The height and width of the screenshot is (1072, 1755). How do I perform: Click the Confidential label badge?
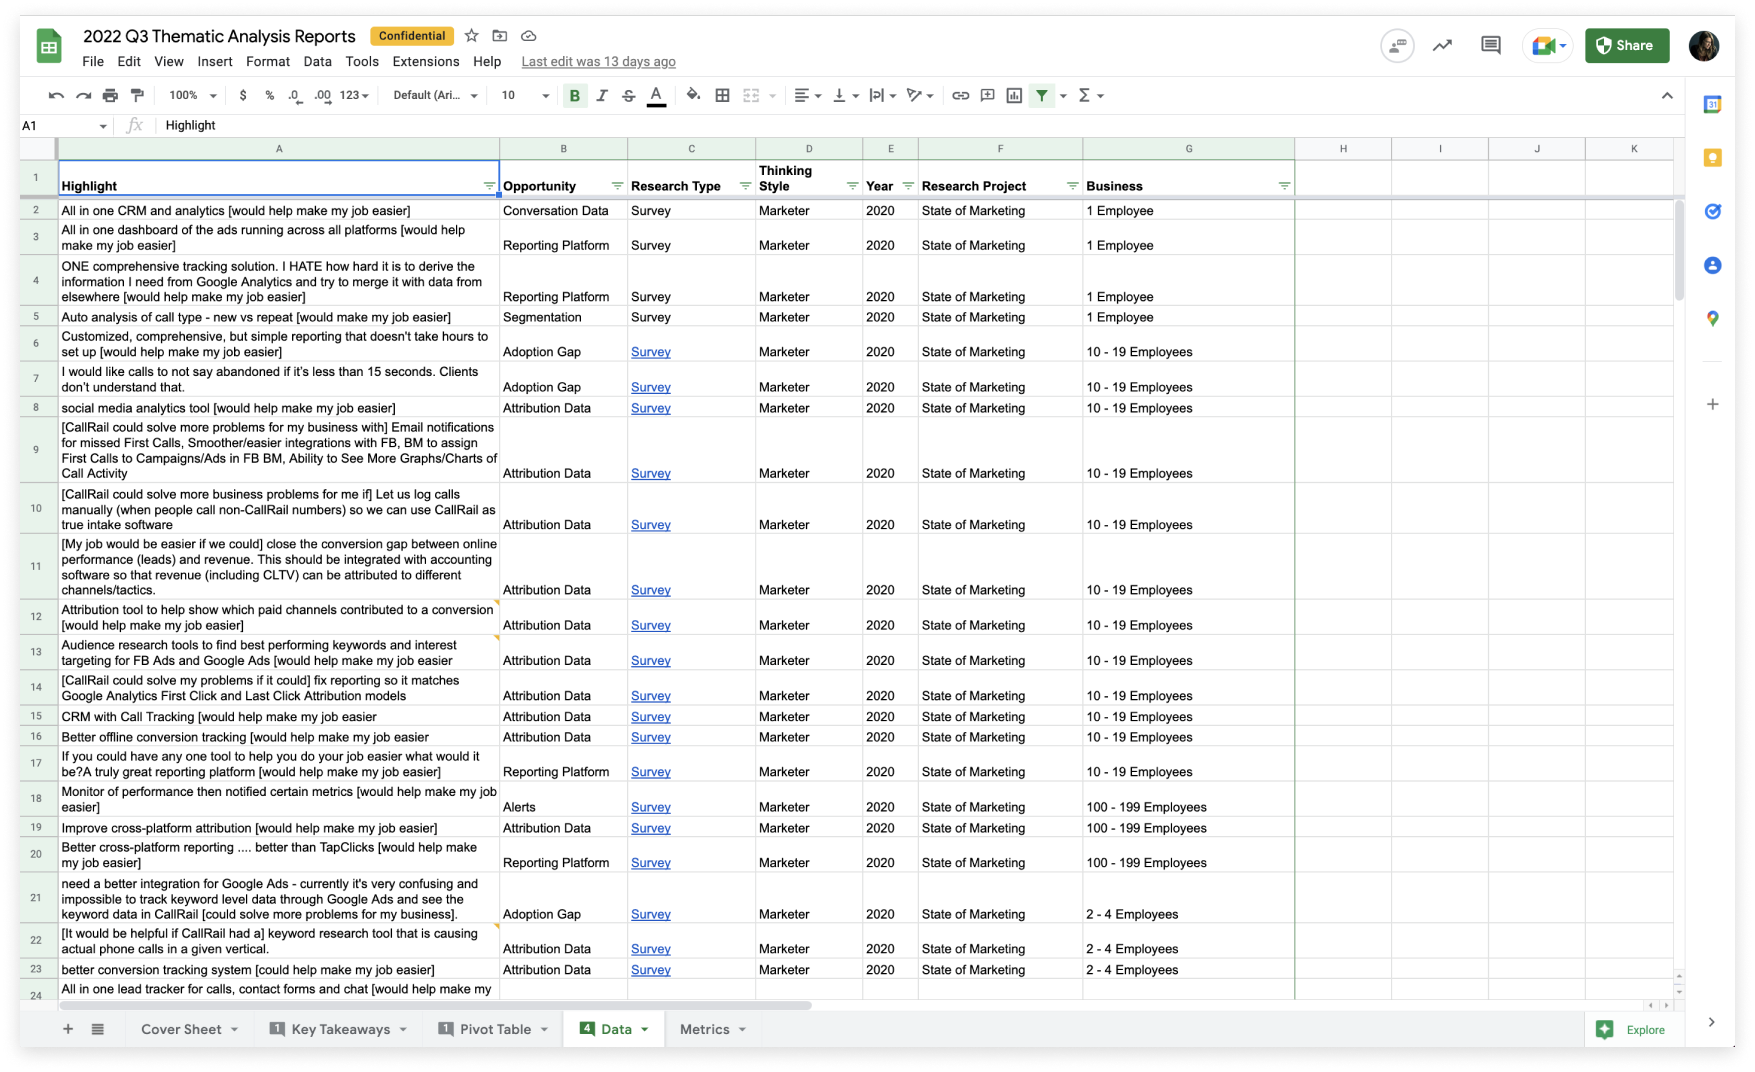pyautogui.click(x=412, y=36)
